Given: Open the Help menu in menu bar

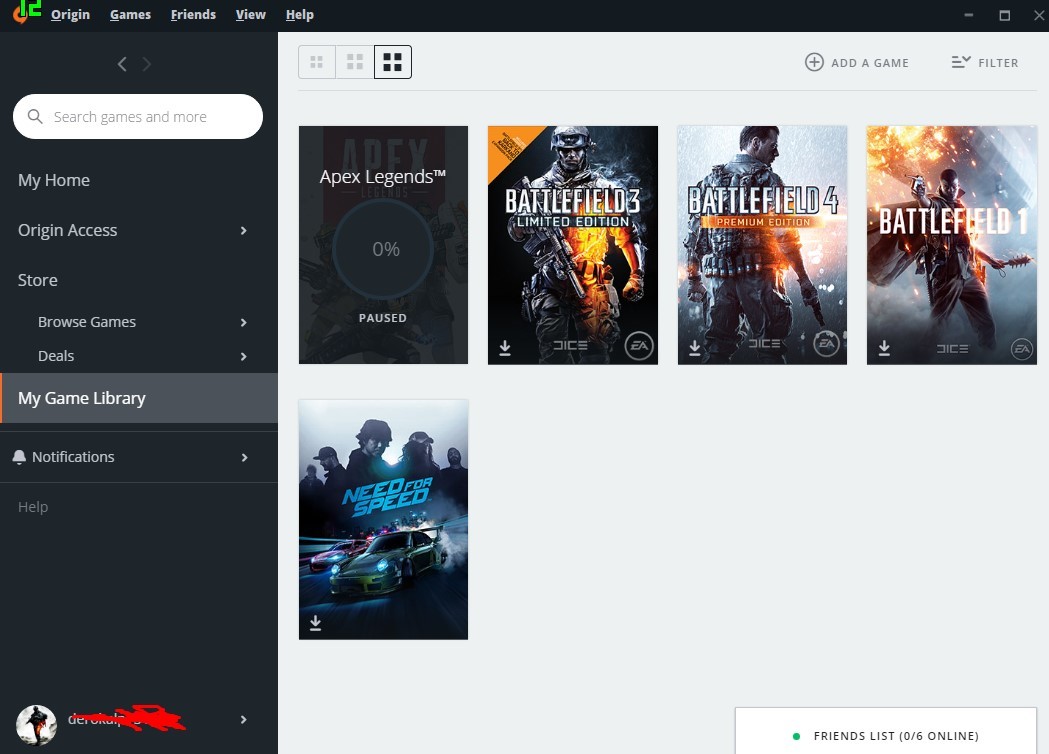Looking at the screenshot, I should [x=300, y=15].
